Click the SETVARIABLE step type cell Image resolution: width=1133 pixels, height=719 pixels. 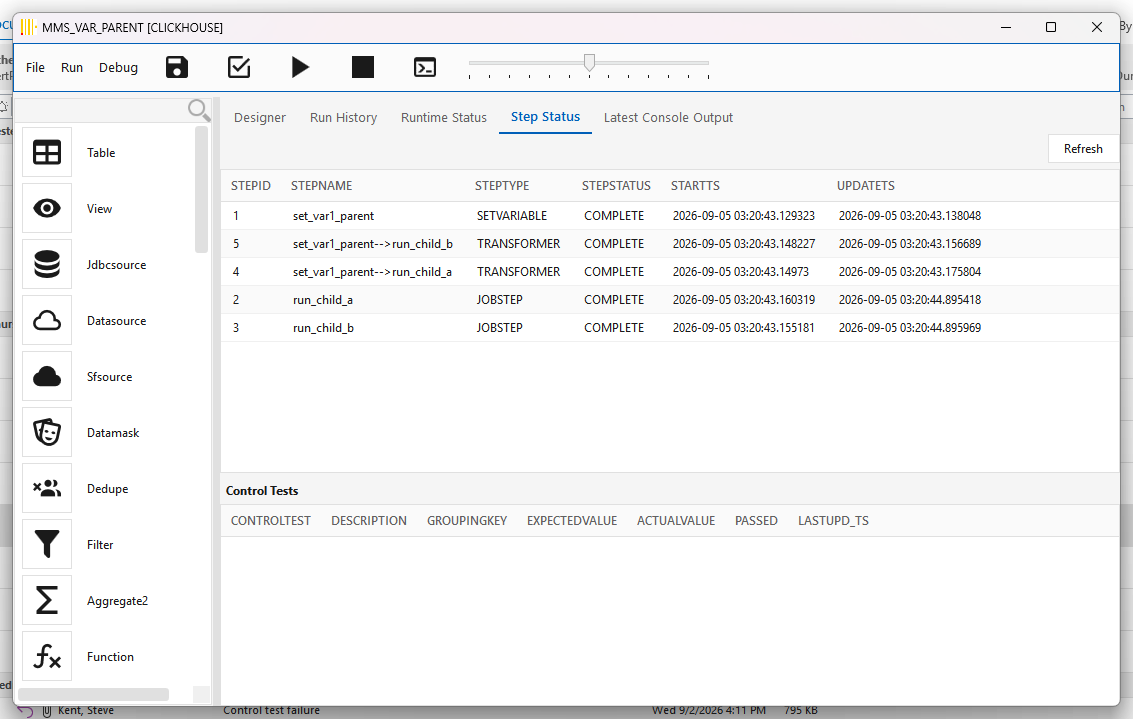(x=512, y=215)
